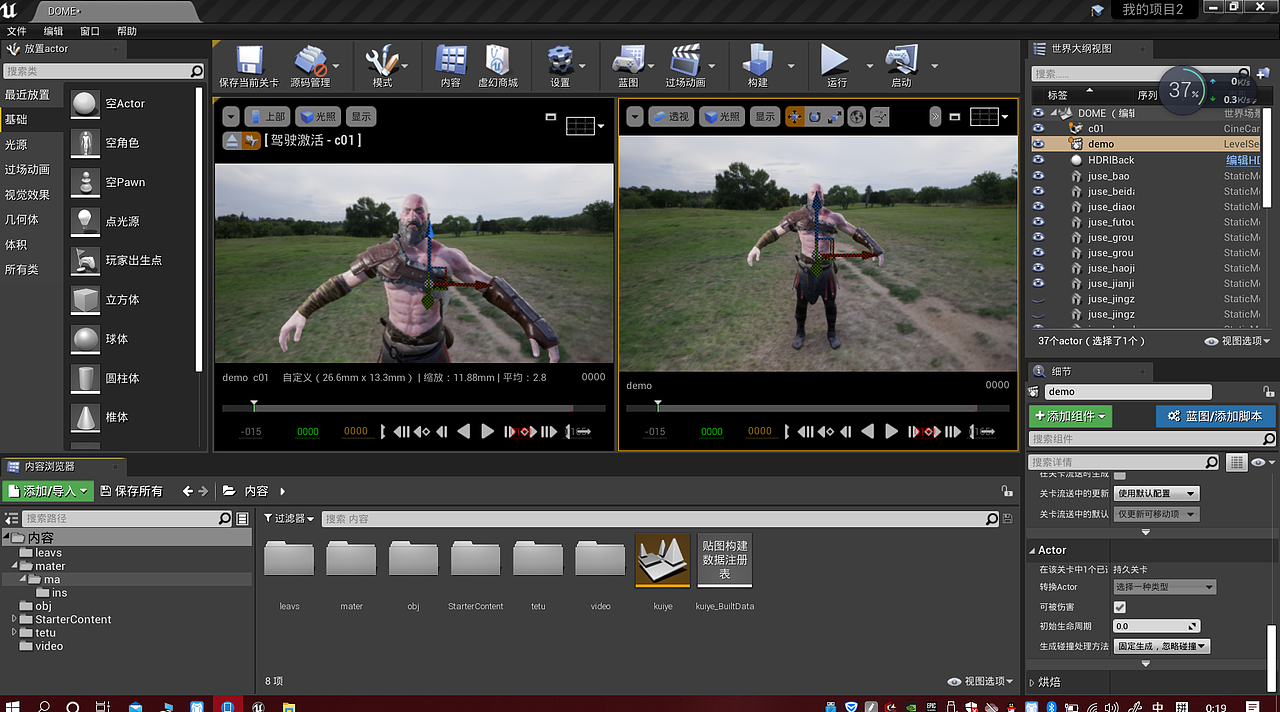Select the rotate gizmo in right viewport
Viewport: 1280px width, 712px height.
815,117
